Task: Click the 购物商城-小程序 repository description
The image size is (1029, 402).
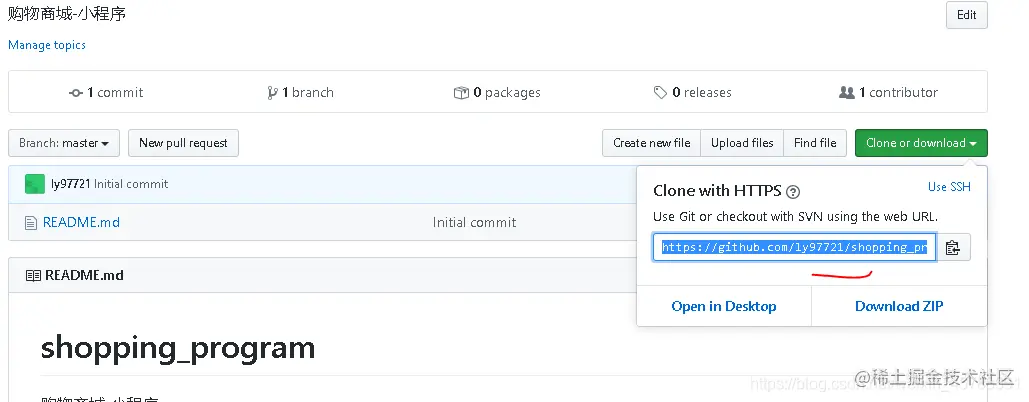Action: click(67, 13)
